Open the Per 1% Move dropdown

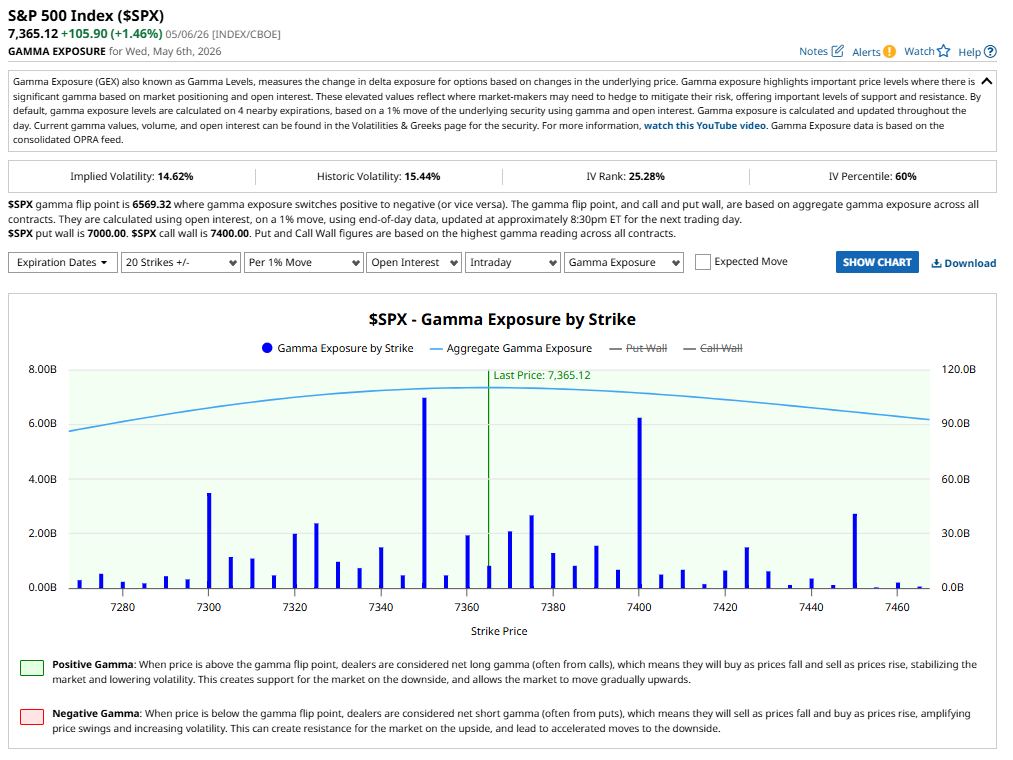[x=304, y=262]
